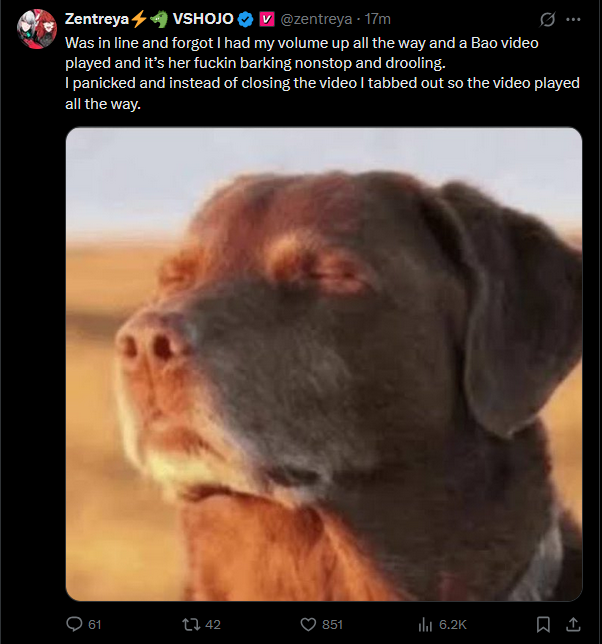The image size is (602, 644).
Task: Click the repost arrows icon
Action: pos(191,625)
